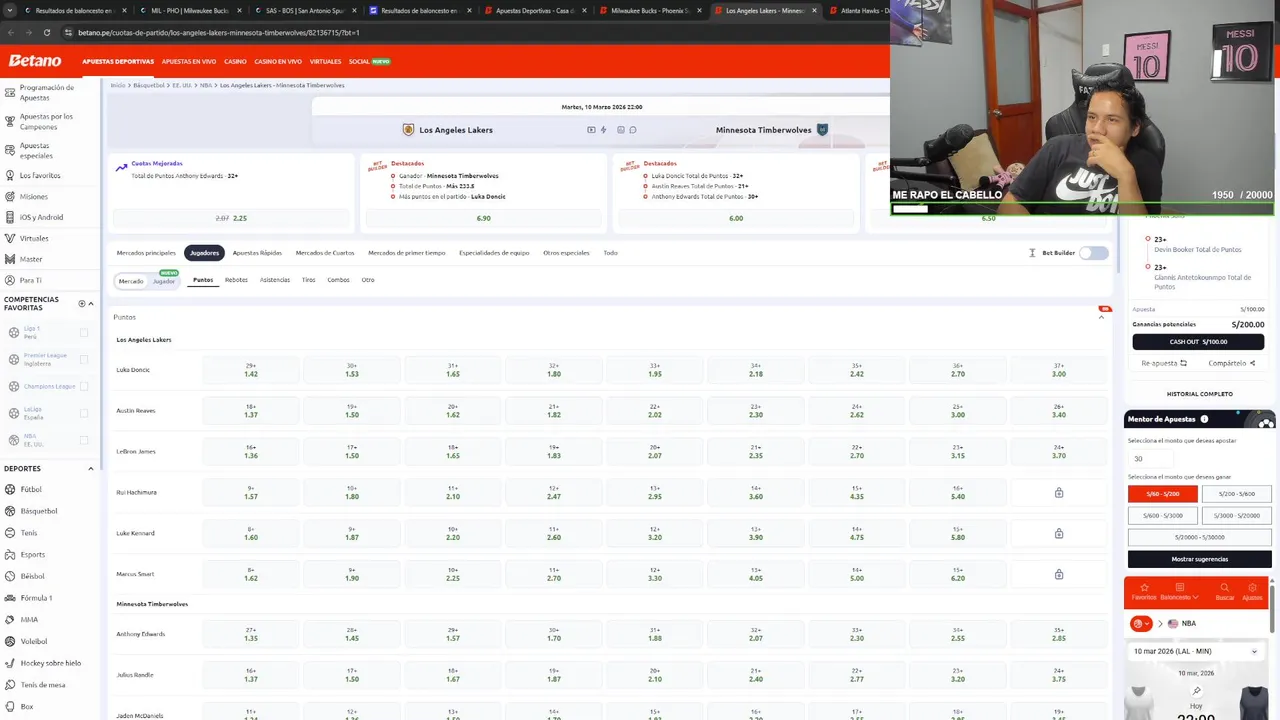
Task: Click the CASH OUT S/100.00 button
Action: (1198, 342)
